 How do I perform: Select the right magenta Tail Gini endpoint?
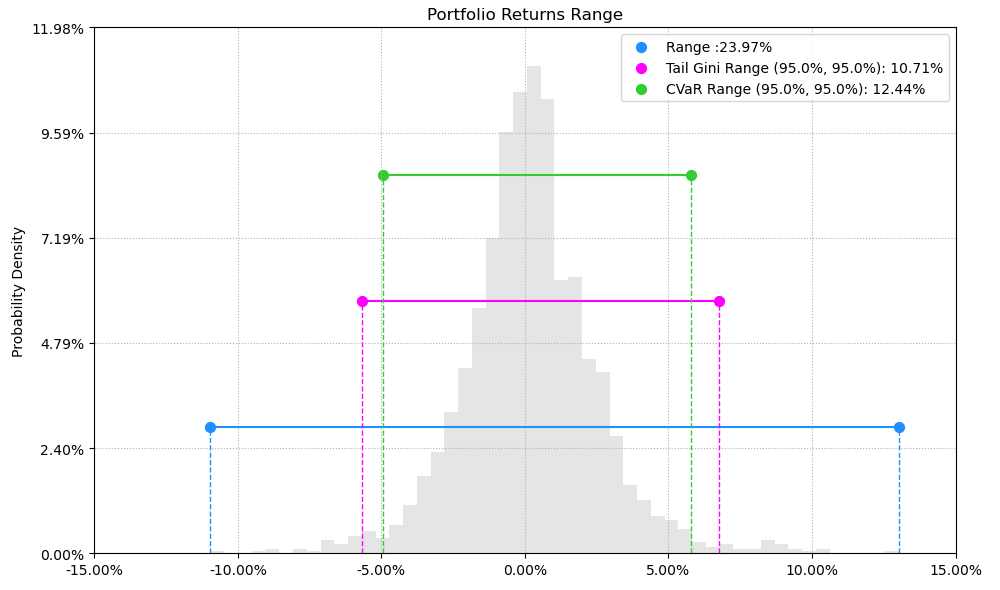[x=719, y=301]
